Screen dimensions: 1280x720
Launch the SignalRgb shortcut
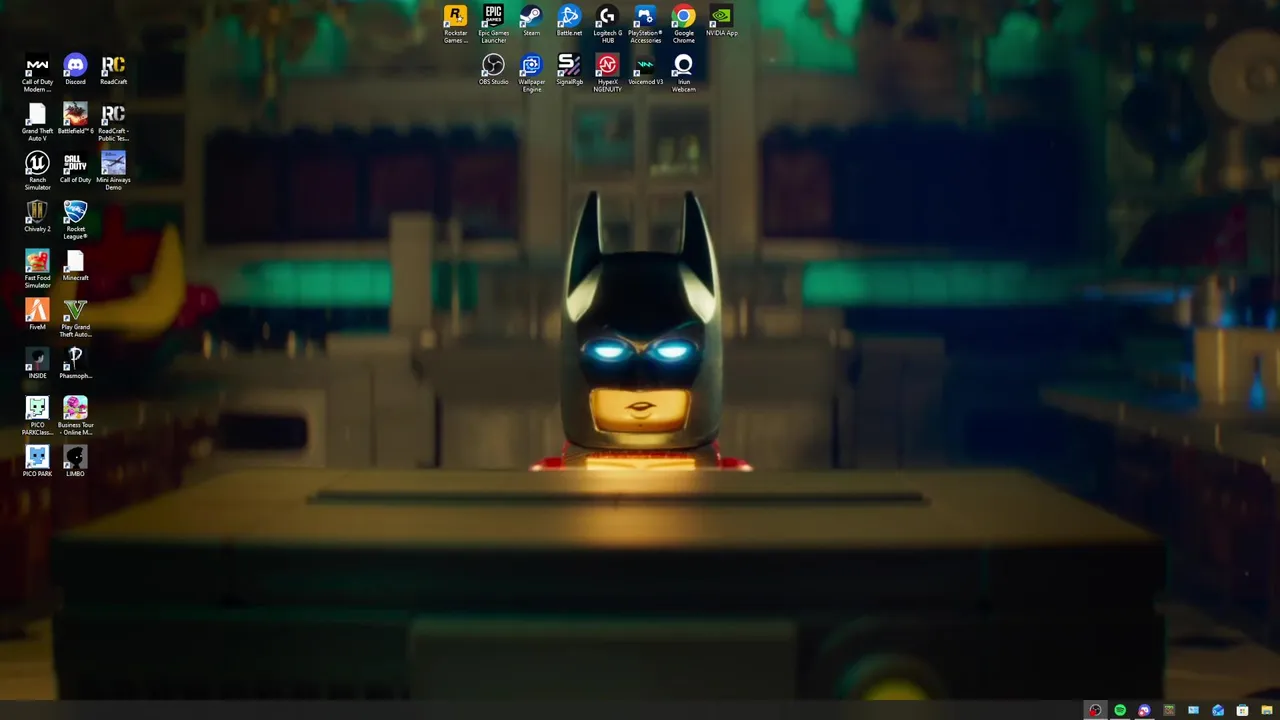[569, 70]
